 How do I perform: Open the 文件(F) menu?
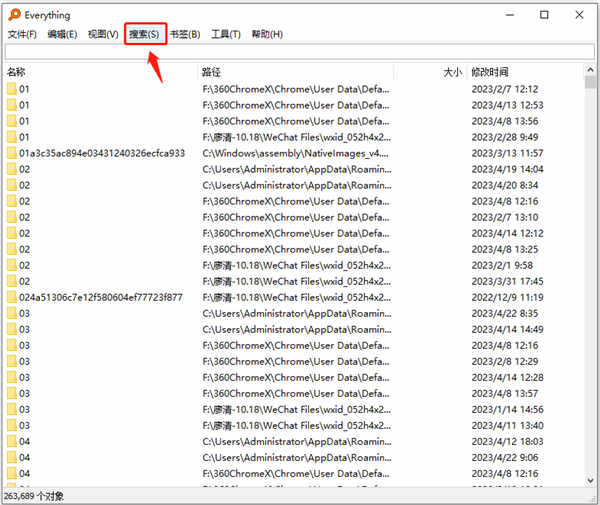pos(22,34)
